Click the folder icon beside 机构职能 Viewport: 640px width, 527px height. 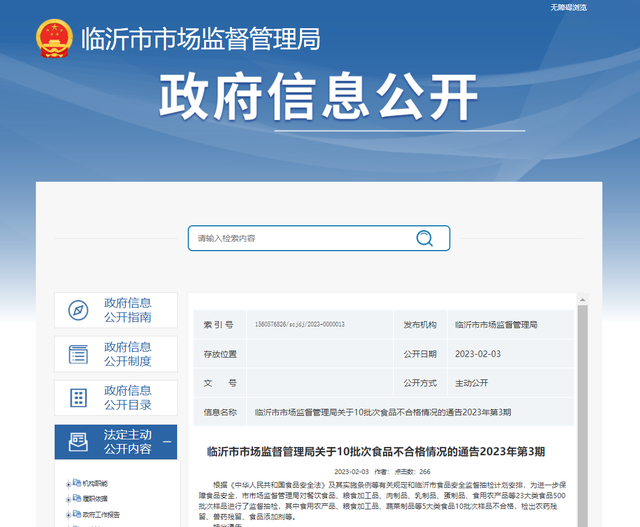pyautogui.click(x=77, y=483)
